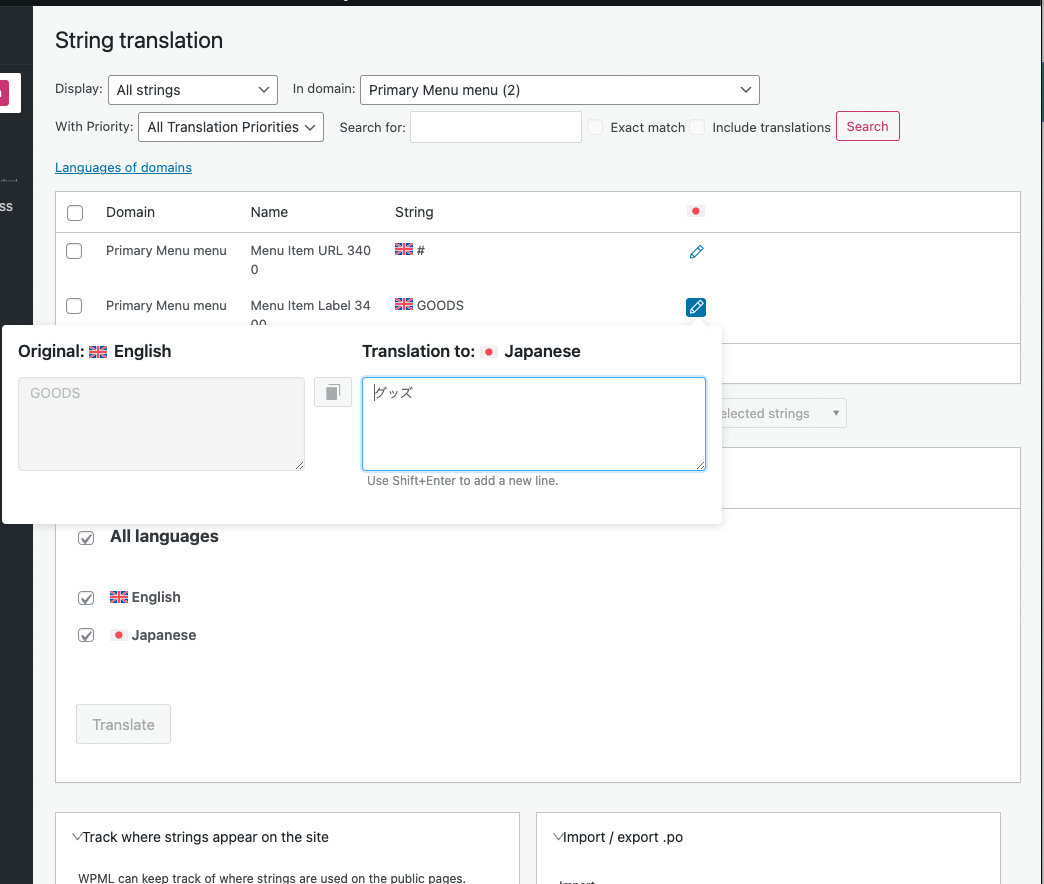Open the 'In domain' Primary Menu dropdown

tap(559, 90)
